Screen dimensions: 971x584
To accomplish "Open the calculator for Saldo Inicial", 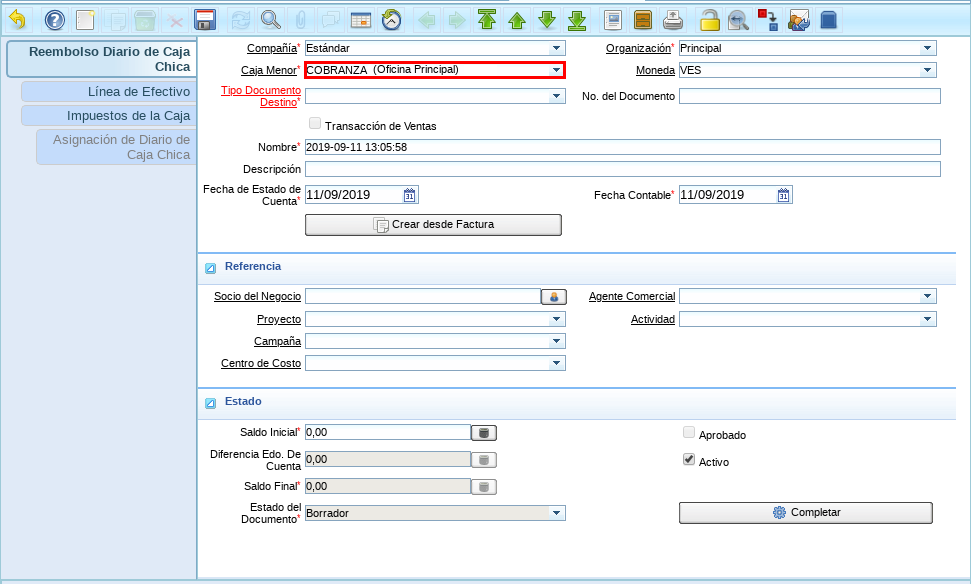I will [x=484, y=433].
